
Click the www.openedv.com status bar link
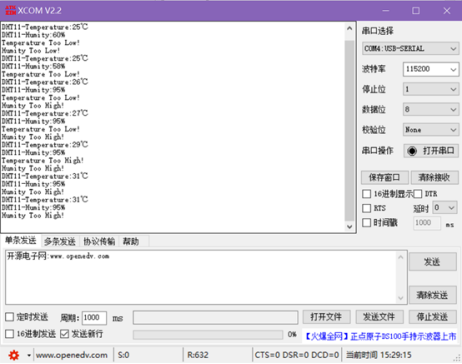72,355
